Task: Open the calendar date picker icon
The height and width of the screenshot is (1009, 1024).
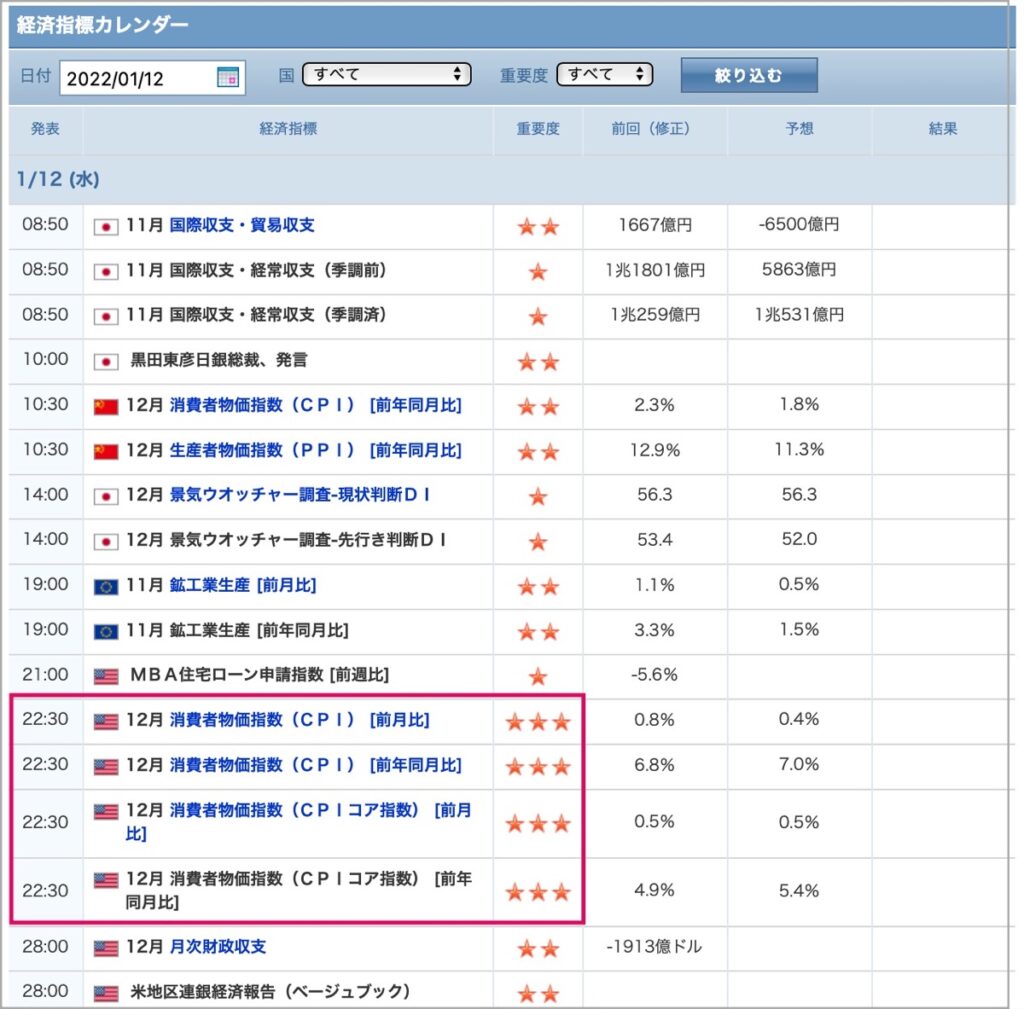Action: [228, 77]
